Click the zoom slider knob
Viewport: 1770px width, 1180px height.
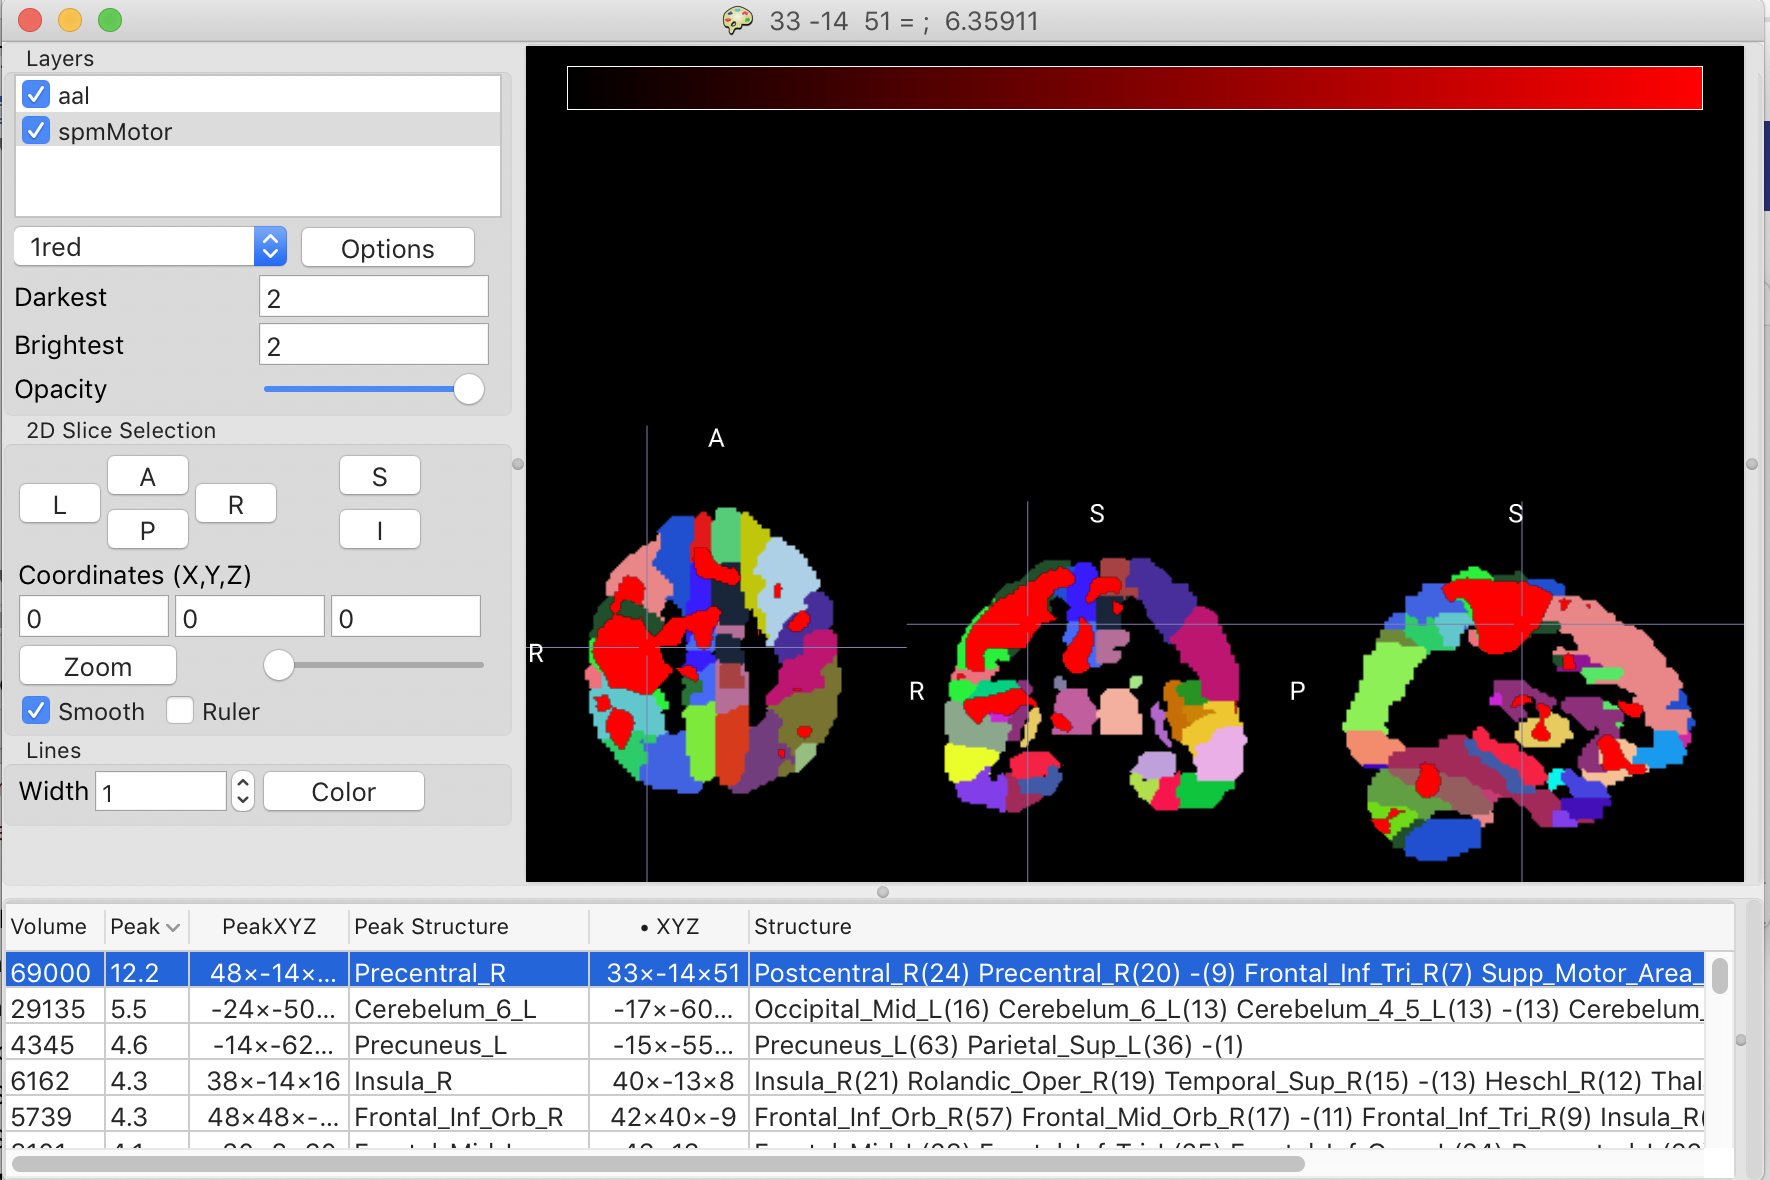279,665
